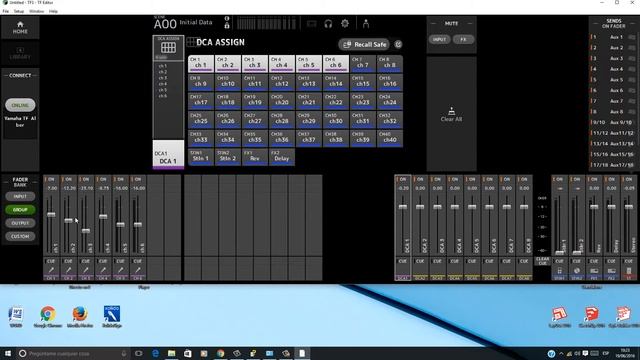
Task: Toggle CUE on DCA 3 strip
Action: coord(437,261)
